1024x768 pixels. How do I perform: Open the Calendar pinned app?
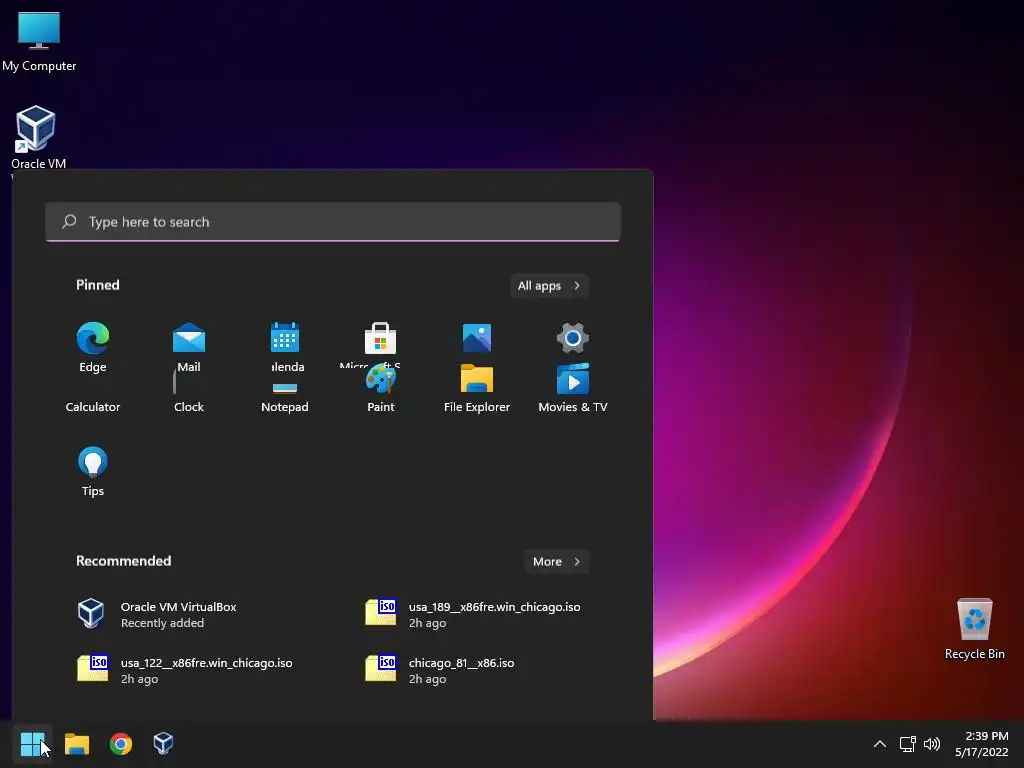(285, 347)
